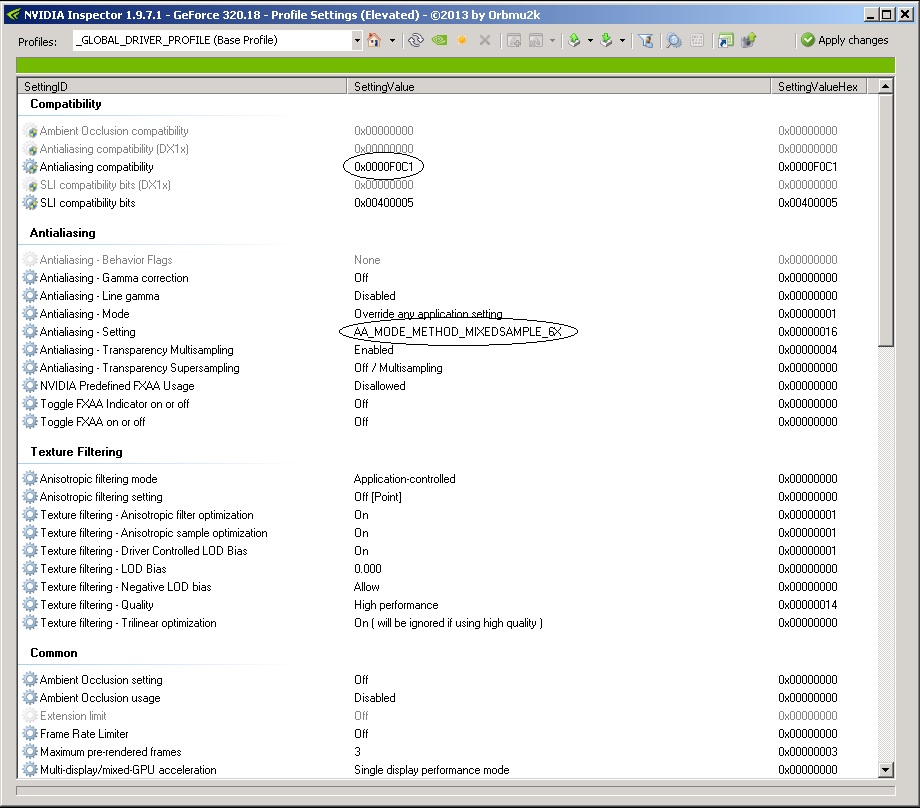Click the SettingValueHex column header
Image resolution: width=920 pixels, height=808 pixels.
click(x=818, y=87)
